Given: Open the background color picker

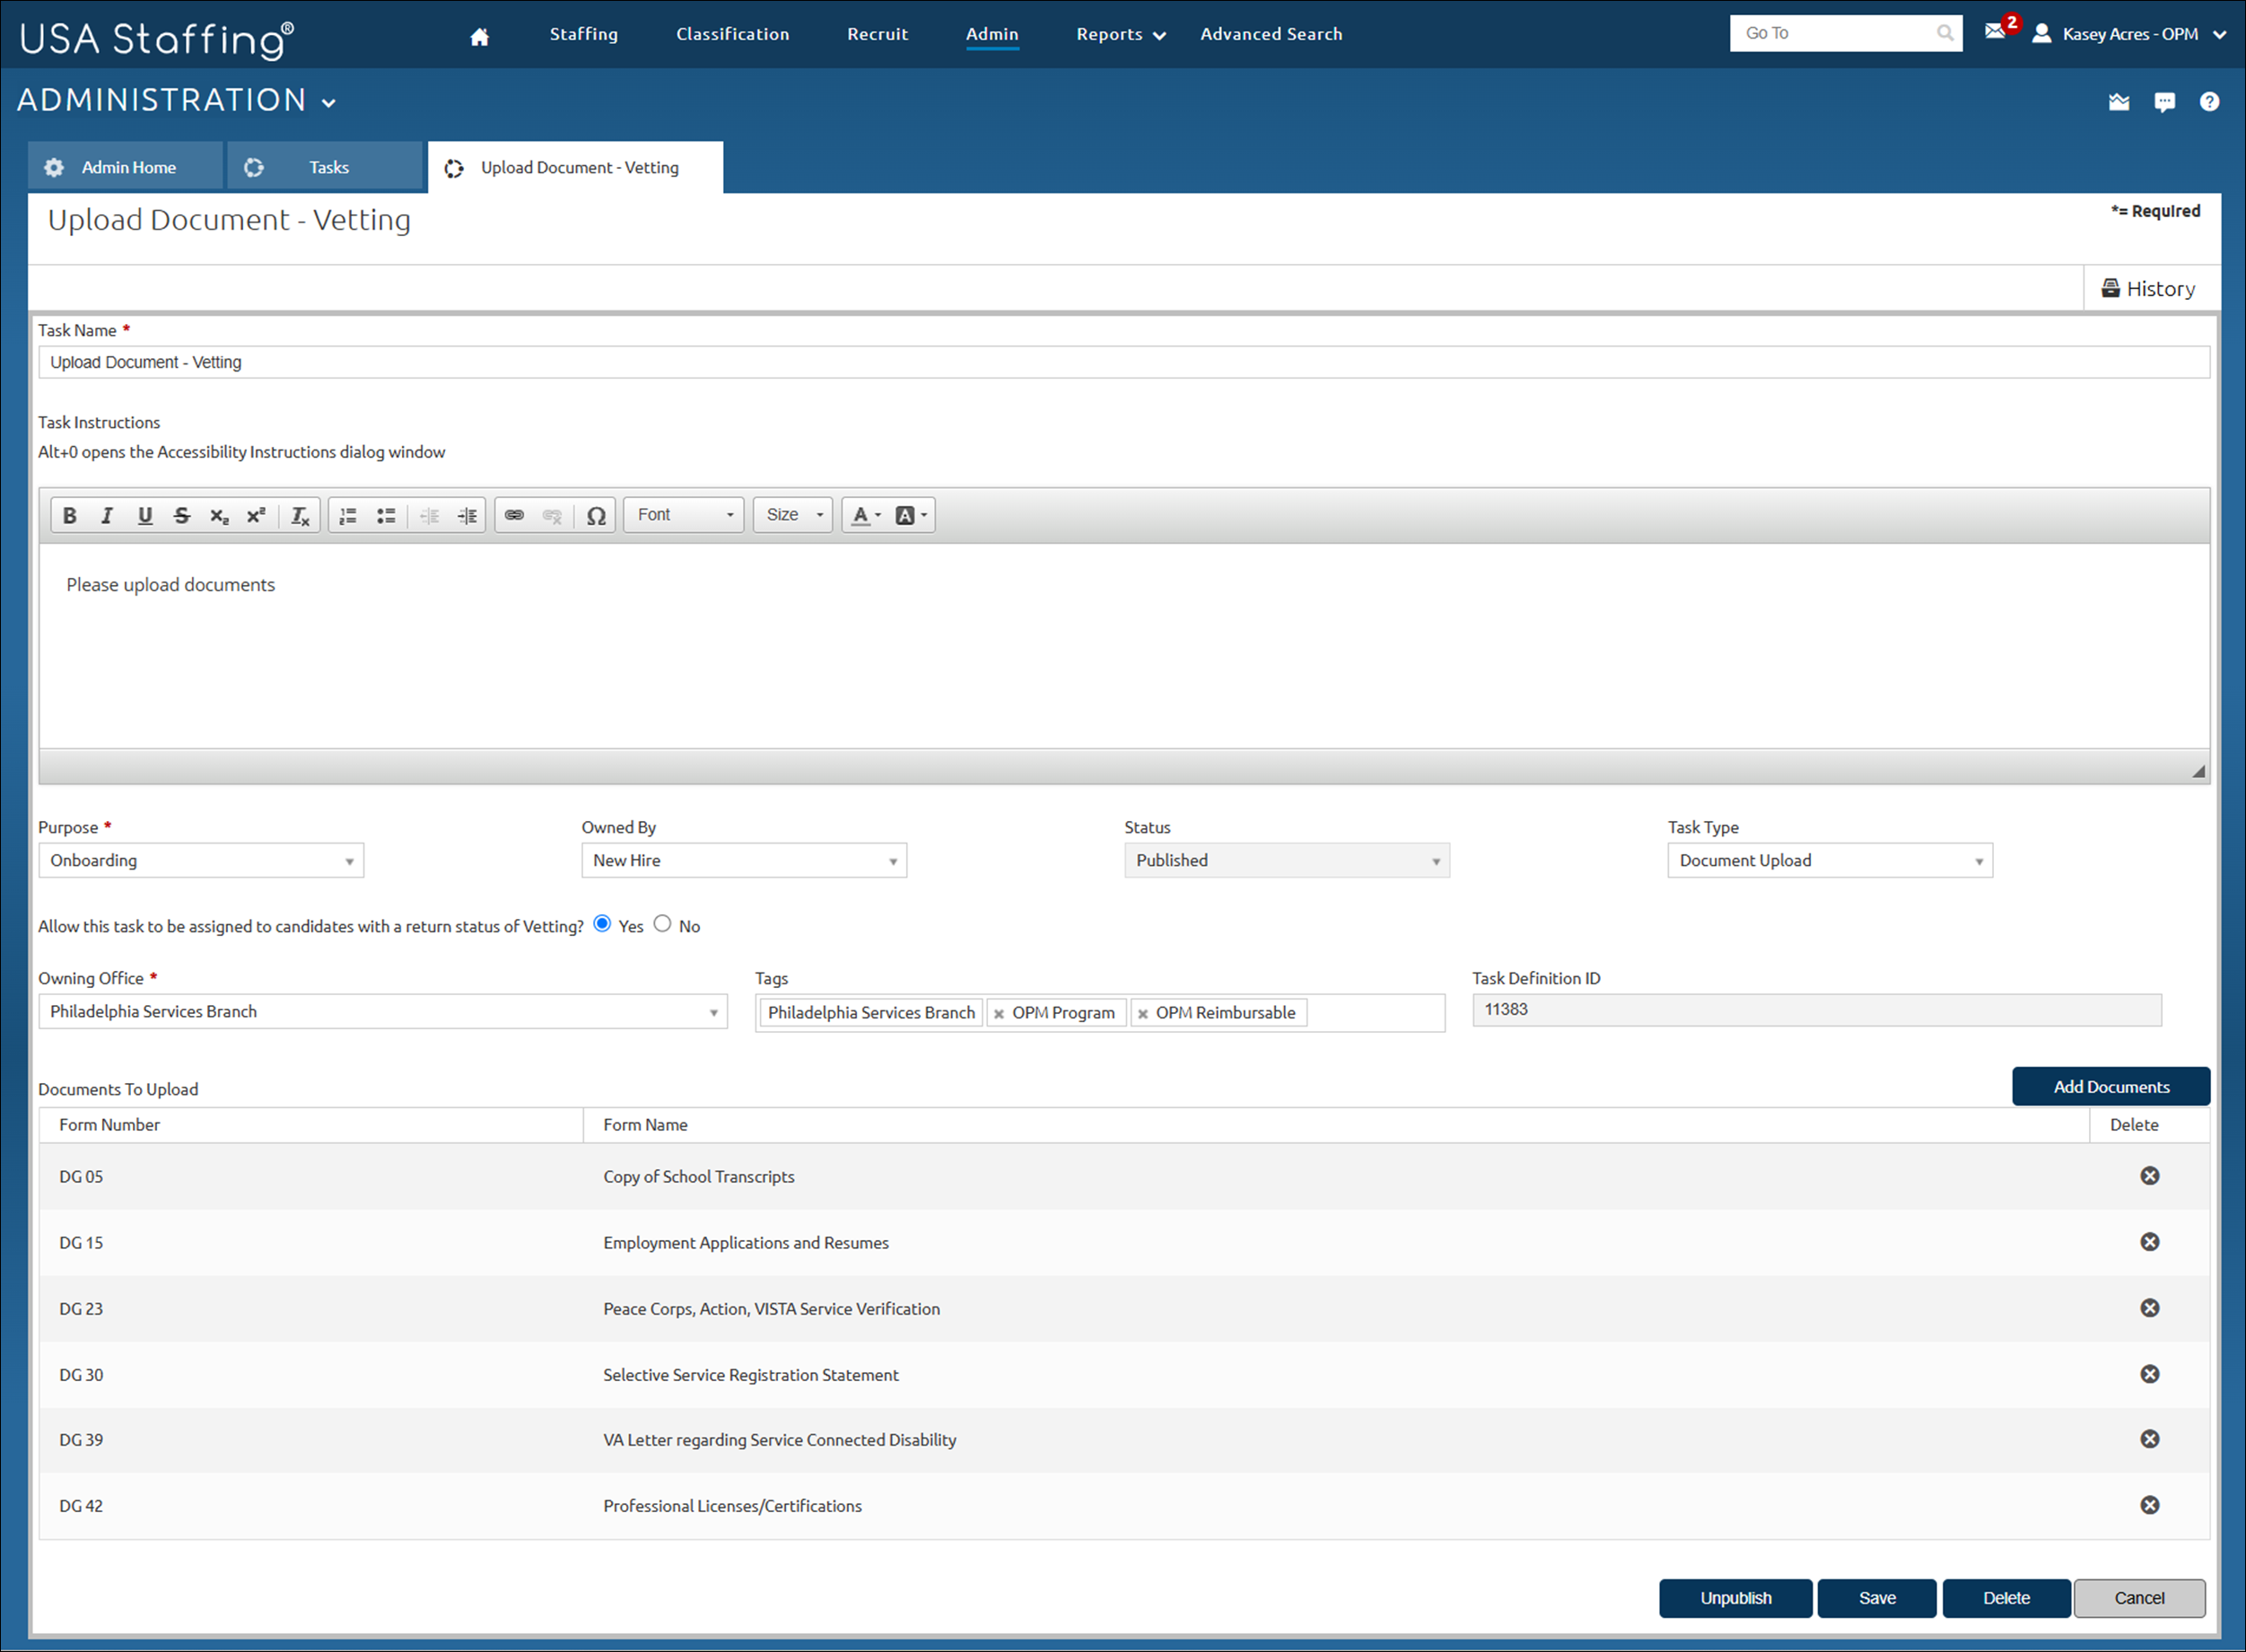Looking at the screenshot, I should click(x=911, y=515).
